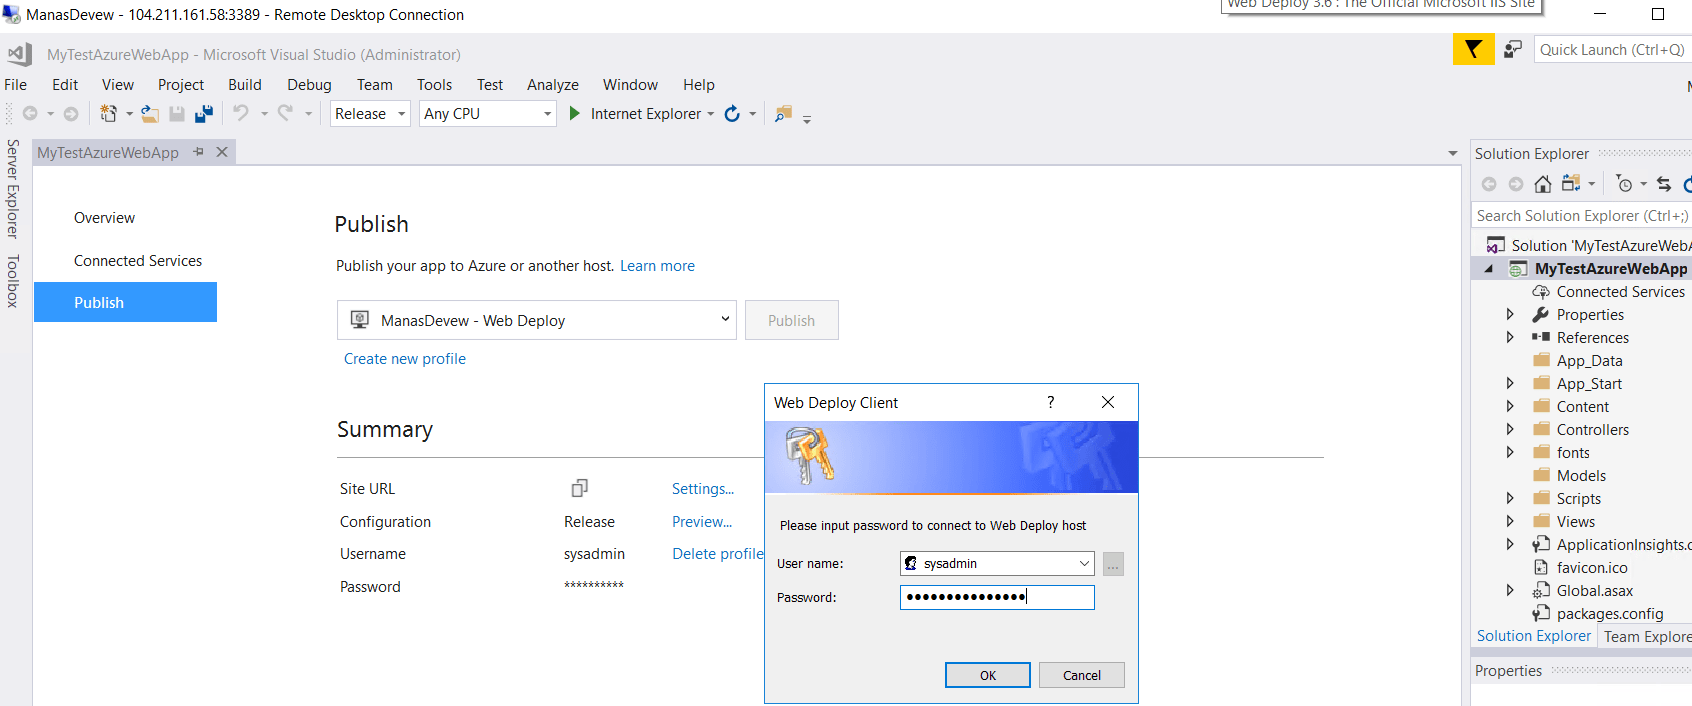Click the Learn more link

point(657,266)
